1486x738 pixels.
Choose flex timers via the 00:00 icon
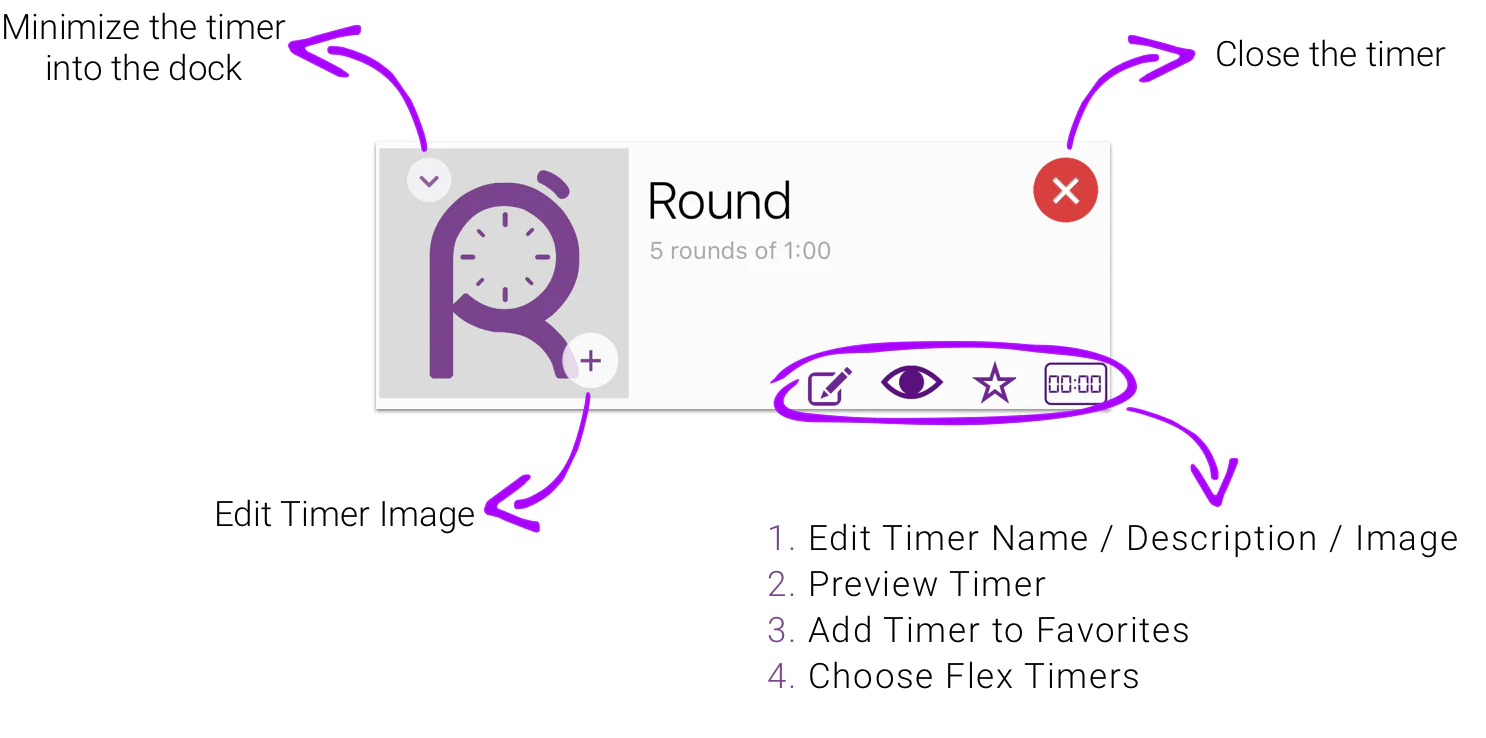(1075, 384)
